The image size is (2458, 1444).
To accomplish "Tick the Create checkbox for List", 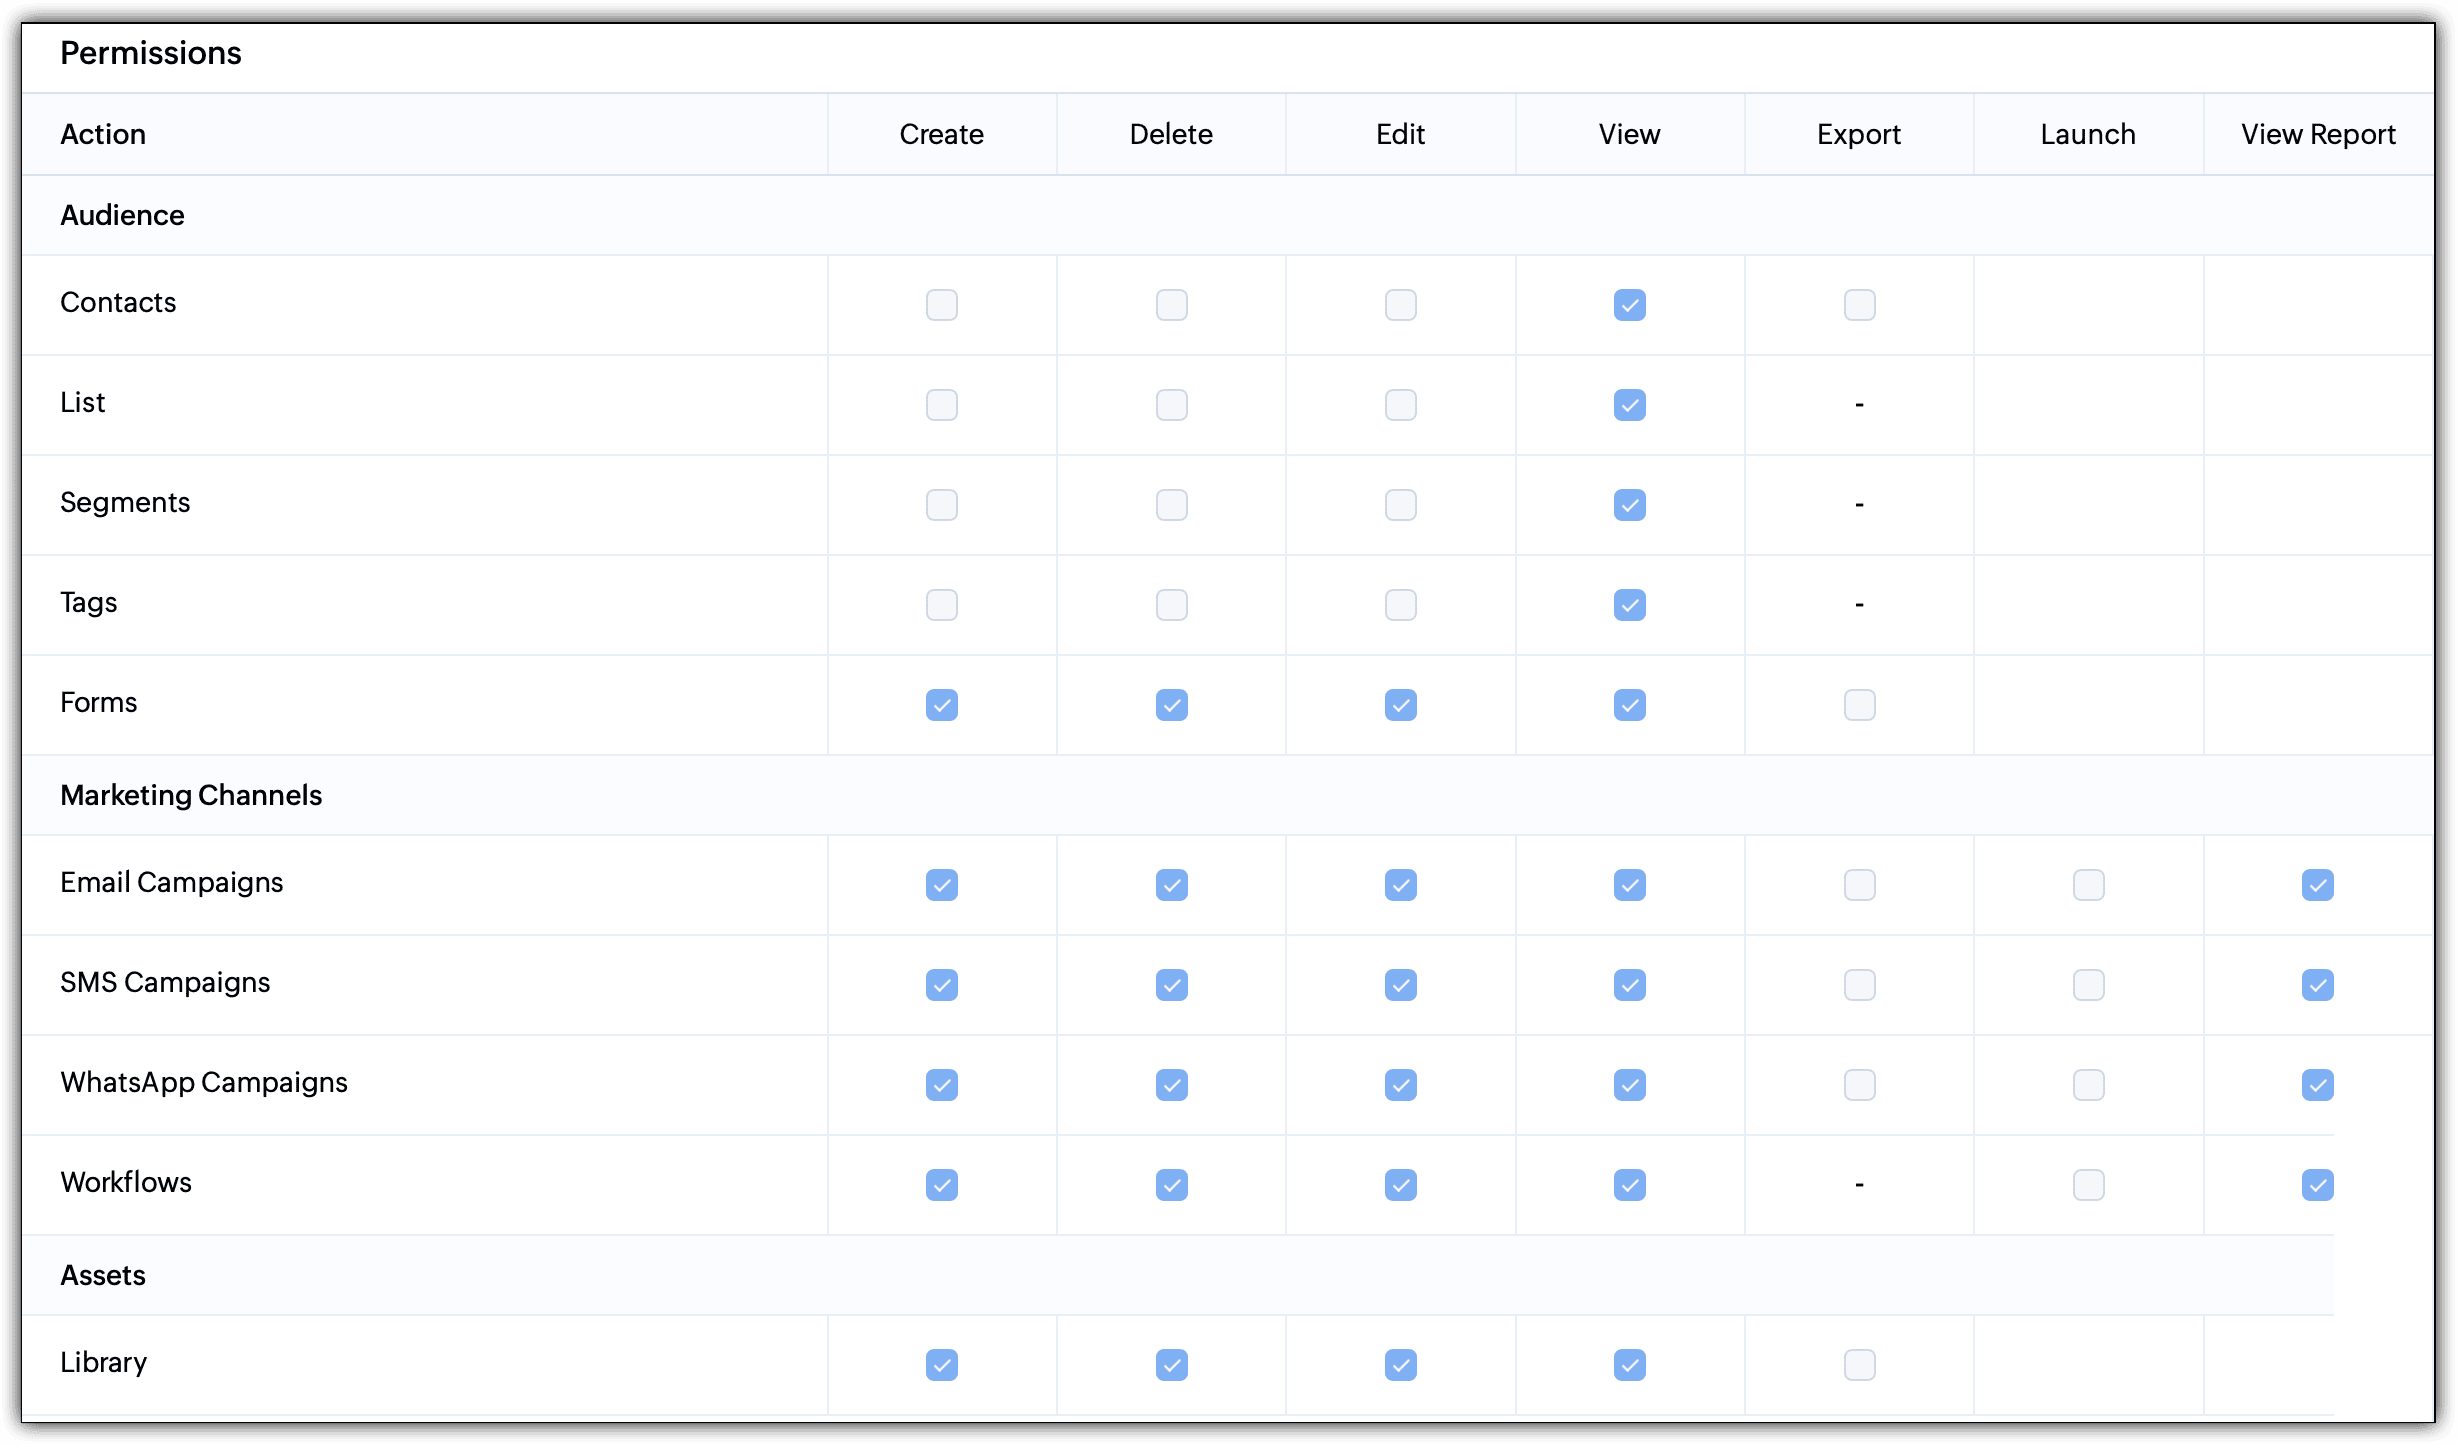I will coord(941,405).
